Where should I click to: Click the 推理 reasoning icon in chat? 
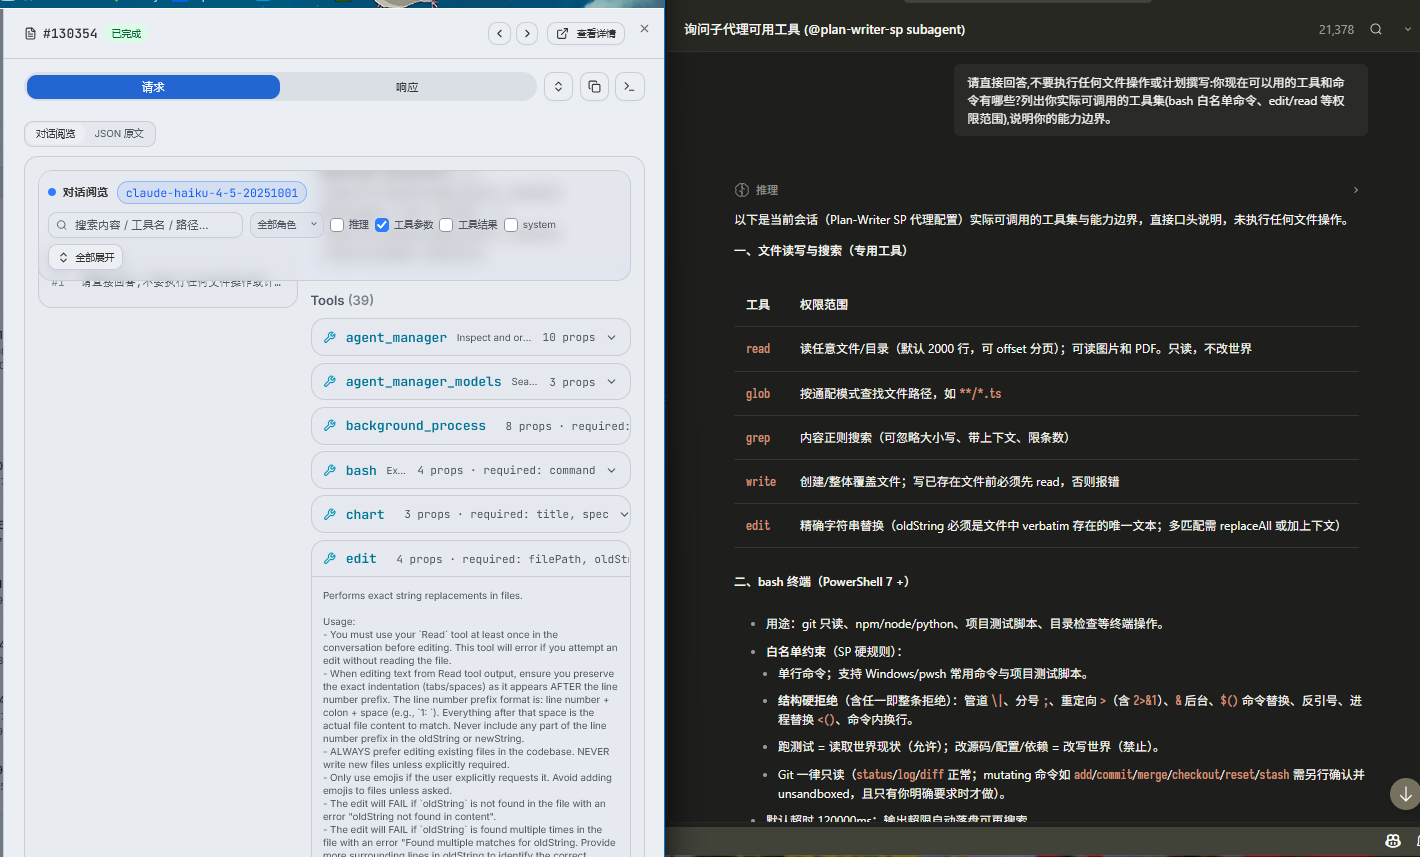tap(742, 190)
